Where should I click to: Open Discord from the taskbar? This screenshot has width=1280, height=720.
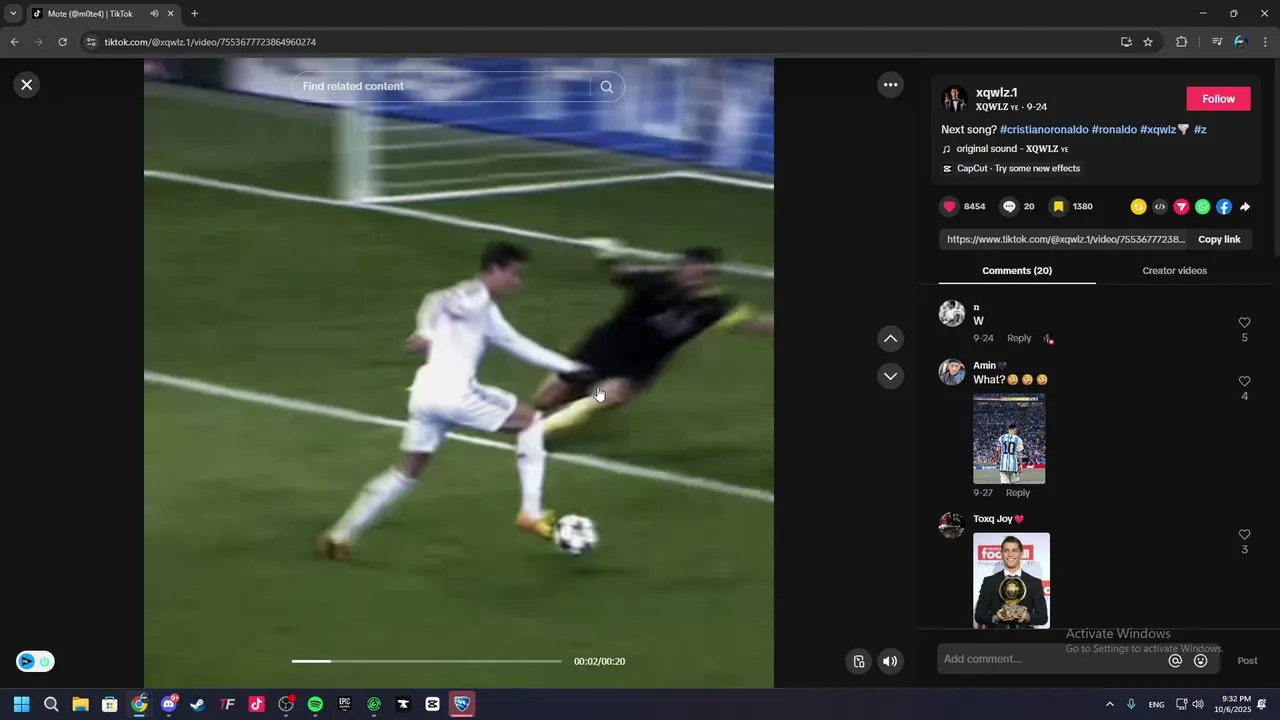[x=169, y=704]
